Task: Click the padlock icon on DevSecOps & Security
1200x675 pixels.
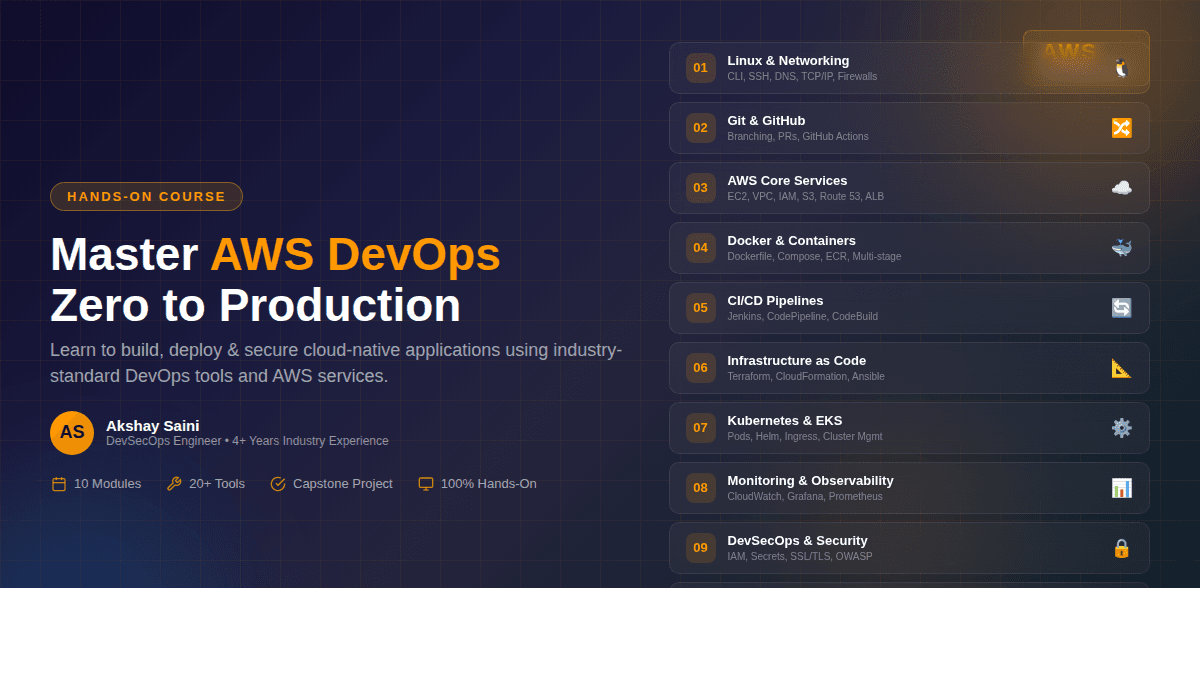Action: [x=1121, y=548]
